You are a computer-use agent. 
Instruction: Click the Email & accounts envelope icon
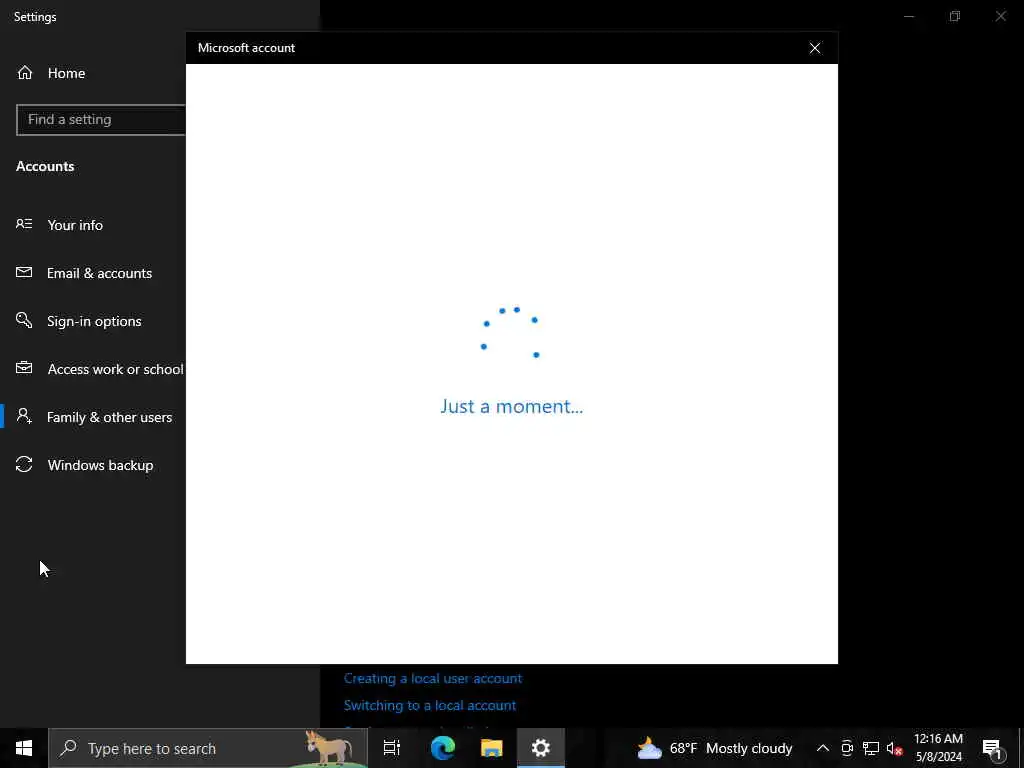click(24, 272)
